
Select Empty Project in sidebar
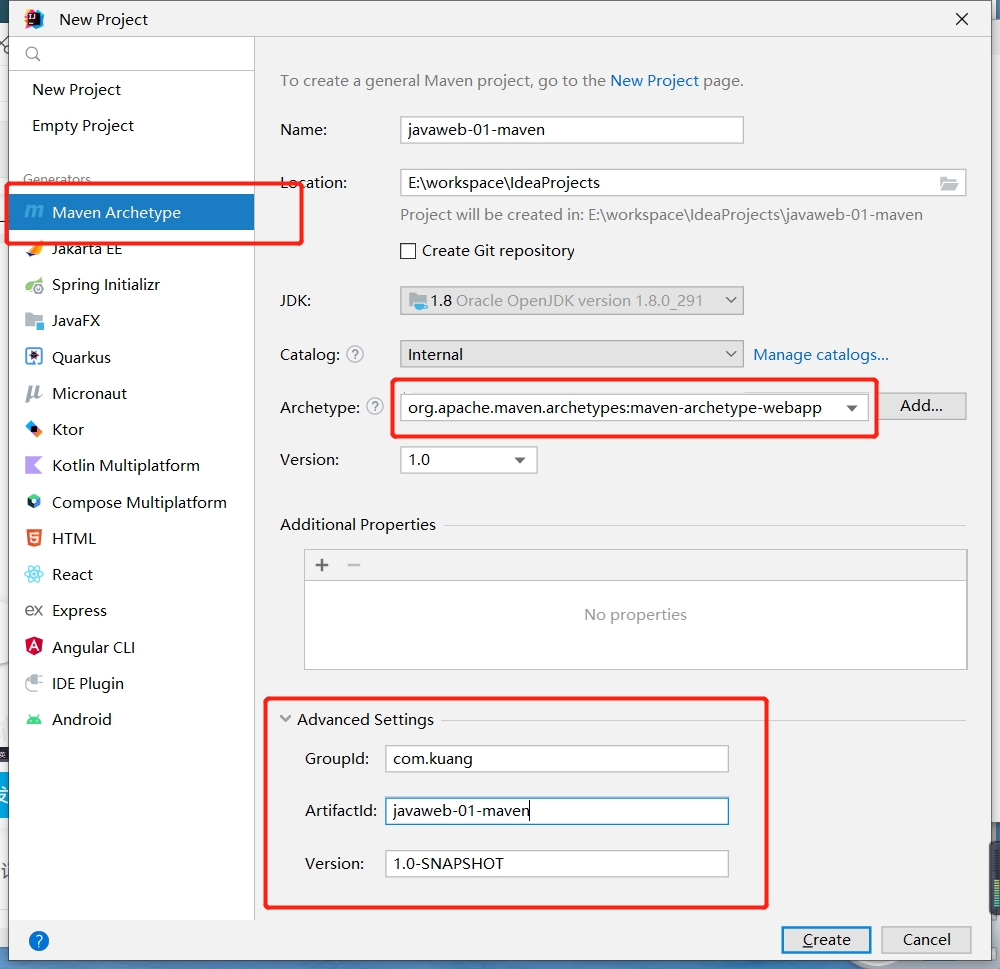coord(83,126)
